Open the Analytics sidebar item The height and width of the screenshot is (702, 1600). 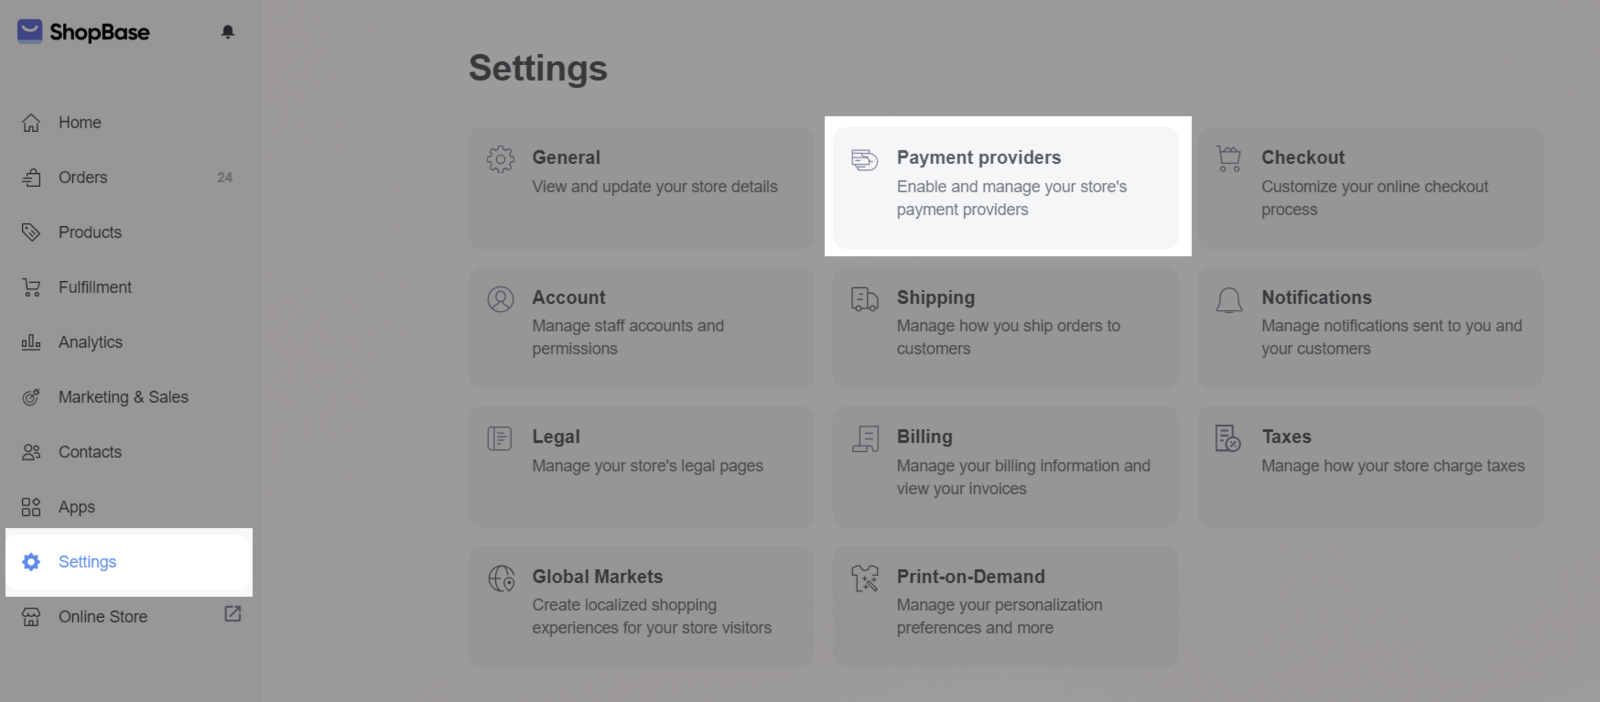[90, 343]
